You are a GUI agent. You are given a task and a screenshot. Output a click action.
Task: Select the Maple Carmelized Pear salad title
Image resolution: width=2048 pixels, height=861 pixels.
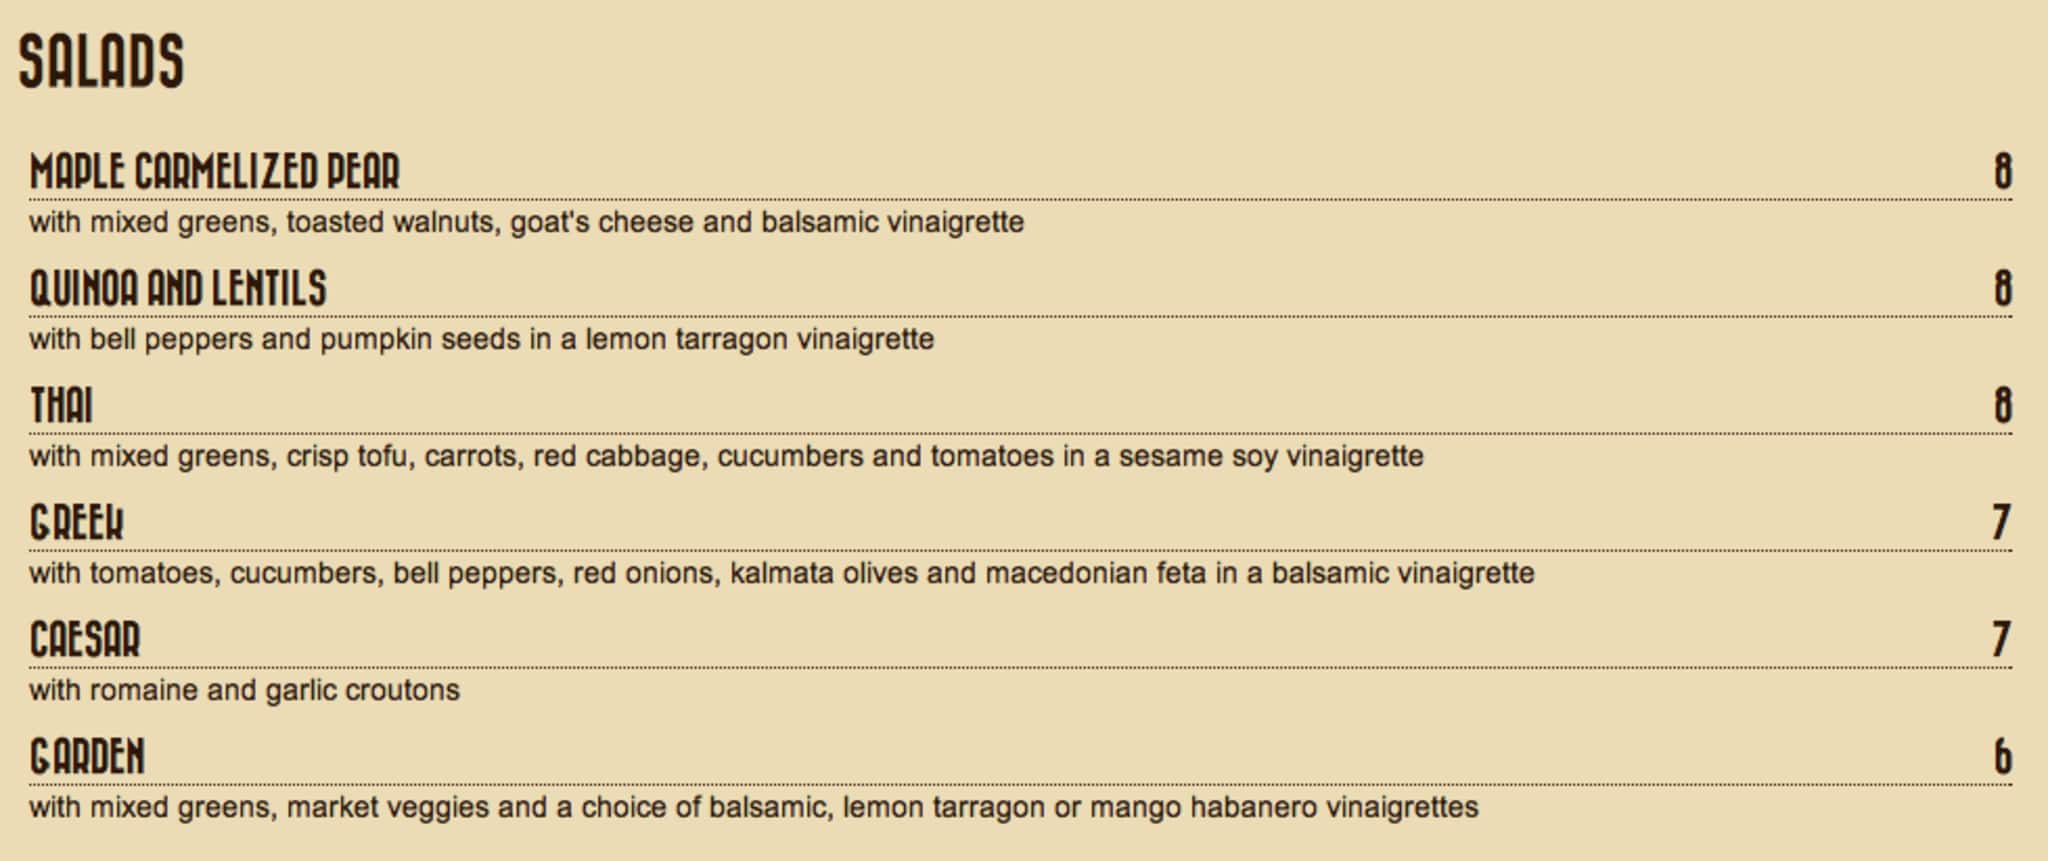tap(214, 172)
